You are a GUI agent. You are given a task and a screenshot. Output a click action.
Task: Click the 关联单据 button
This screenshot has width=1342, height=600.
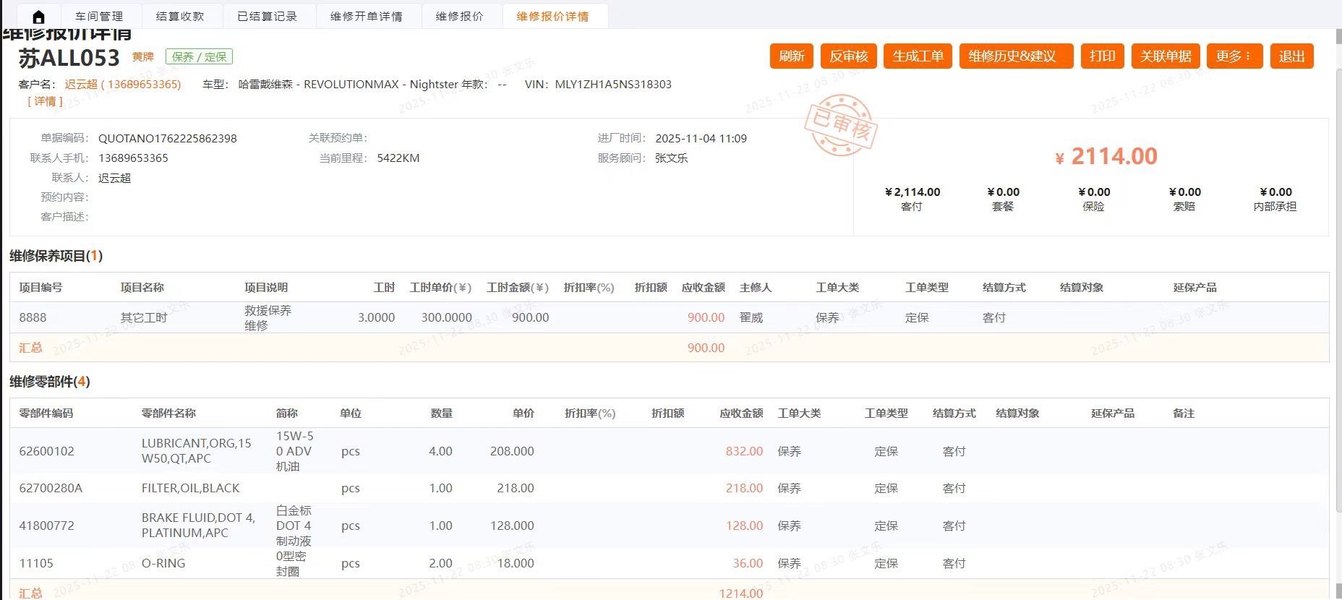tap(1165, 56)
